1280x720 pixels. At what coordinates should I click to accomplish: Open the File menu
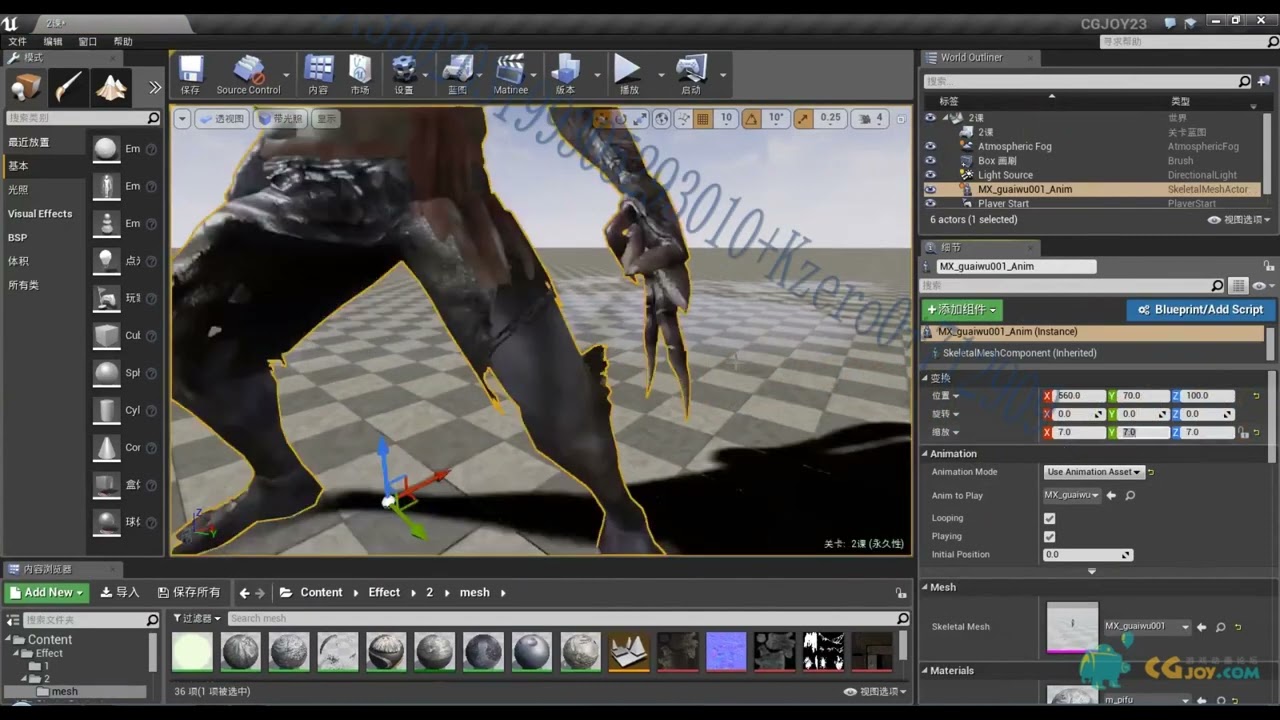[x=17, y=42]
